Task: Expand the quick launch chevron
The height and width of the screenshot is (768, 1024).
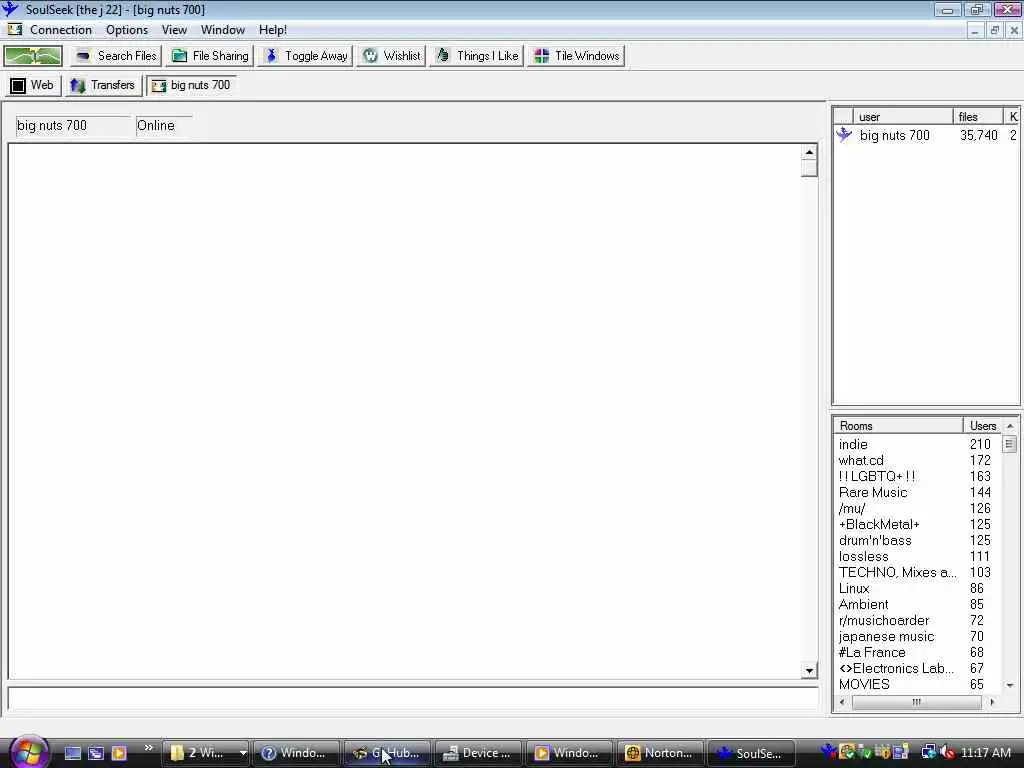Action: 148,748
